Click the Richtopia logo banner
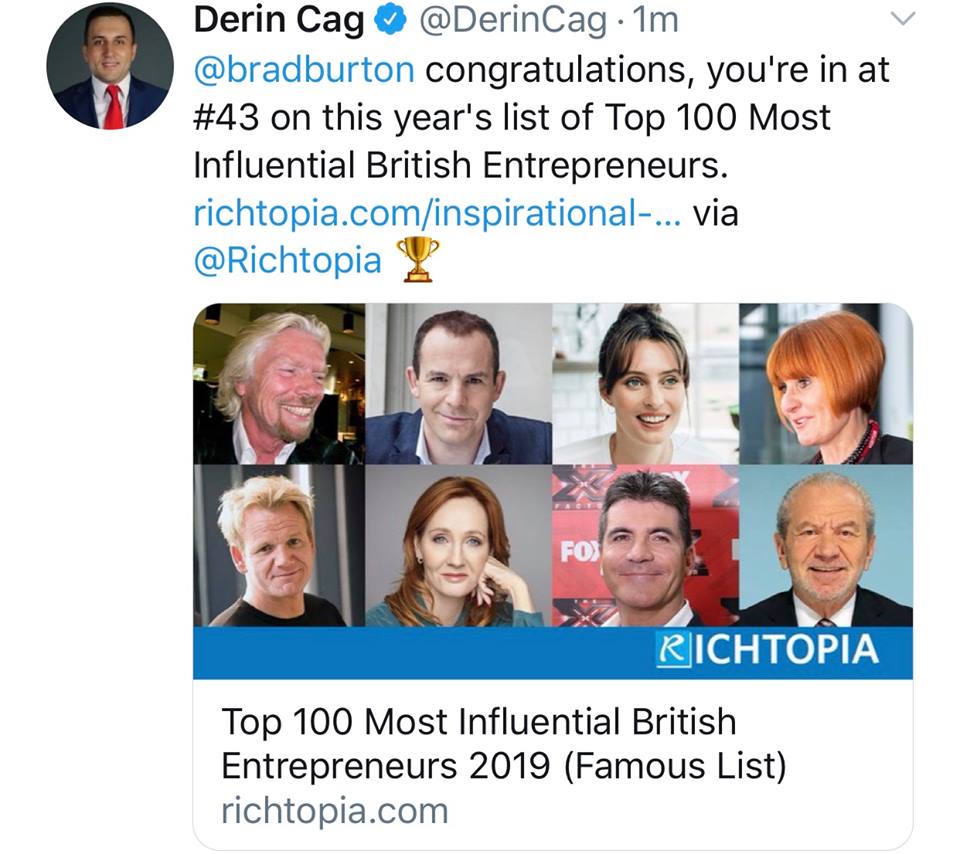Viewport: 960px width, 854px height. [767, 650]
